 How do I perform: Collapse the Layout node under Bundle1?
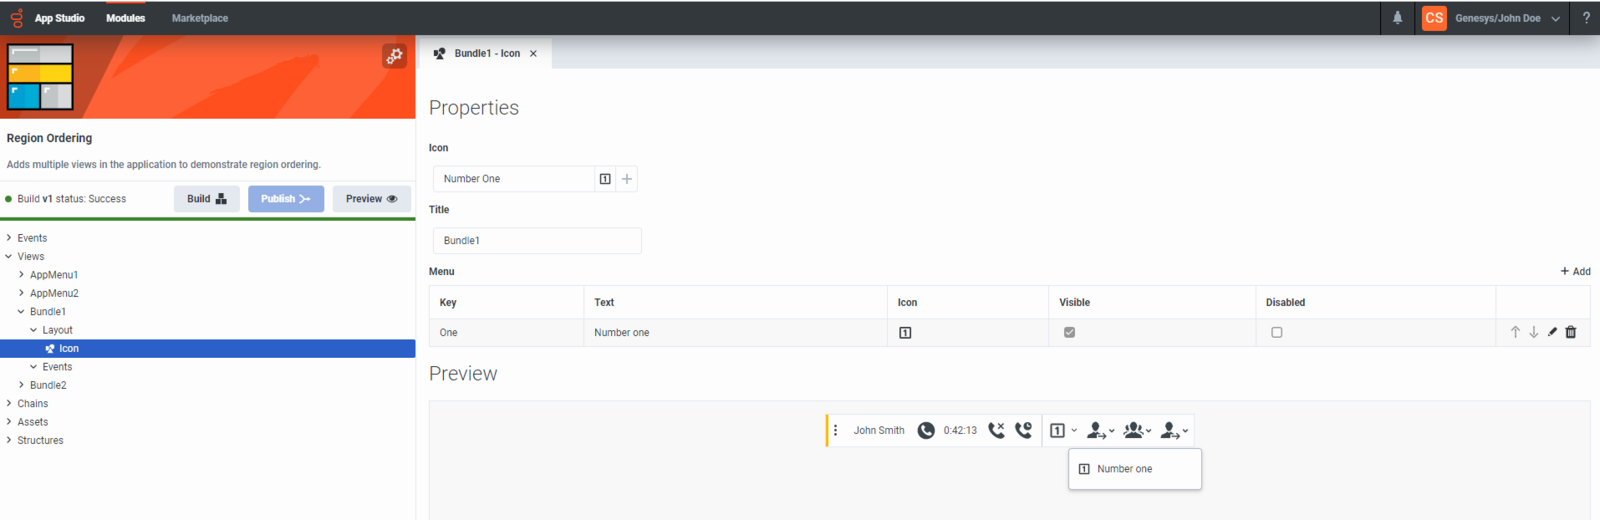pyautogui.click(x=34, y=330)
